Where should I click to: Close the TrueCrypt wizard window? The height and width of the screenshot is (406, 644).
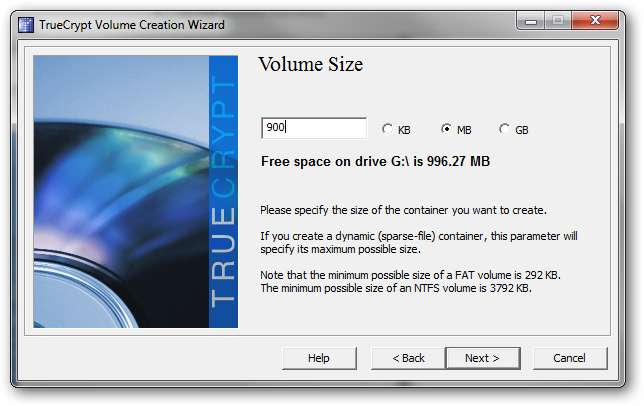click(x=595, y=21)
